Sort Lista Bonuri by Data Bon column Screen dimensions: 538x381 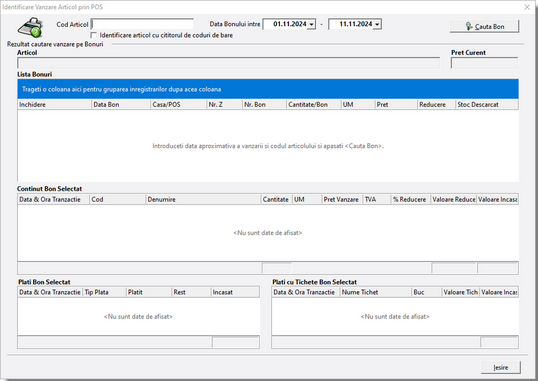click(x=121, y=105)
